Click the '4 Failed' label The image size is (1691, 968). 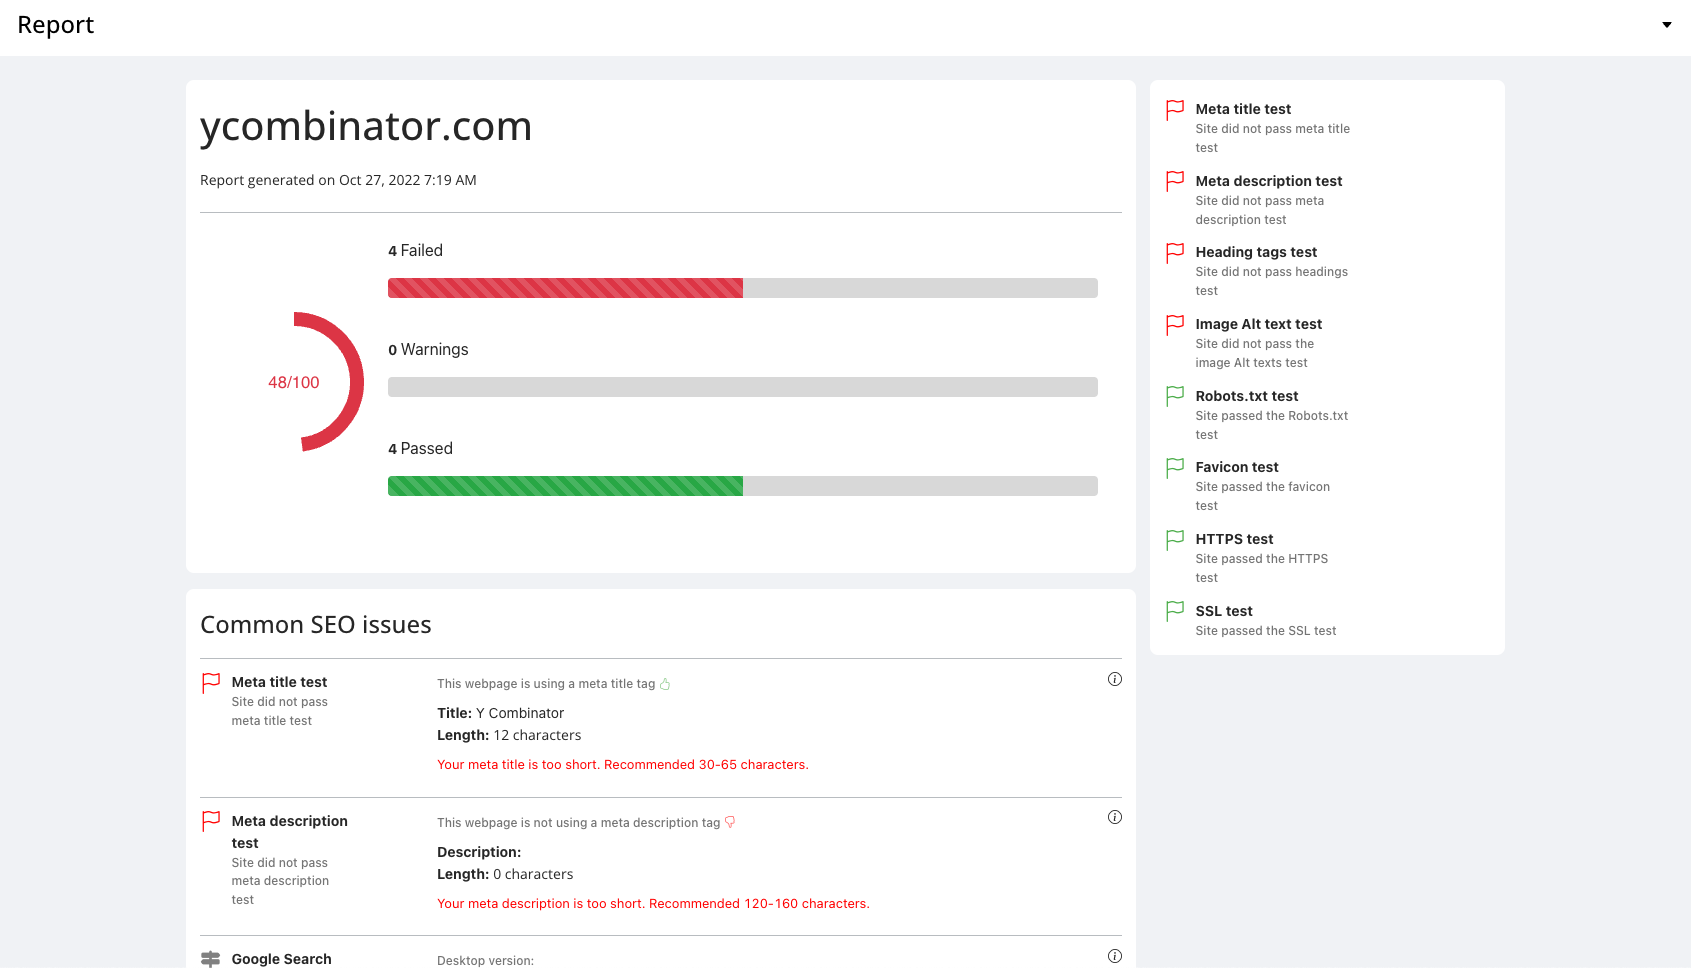pos(415,251)
